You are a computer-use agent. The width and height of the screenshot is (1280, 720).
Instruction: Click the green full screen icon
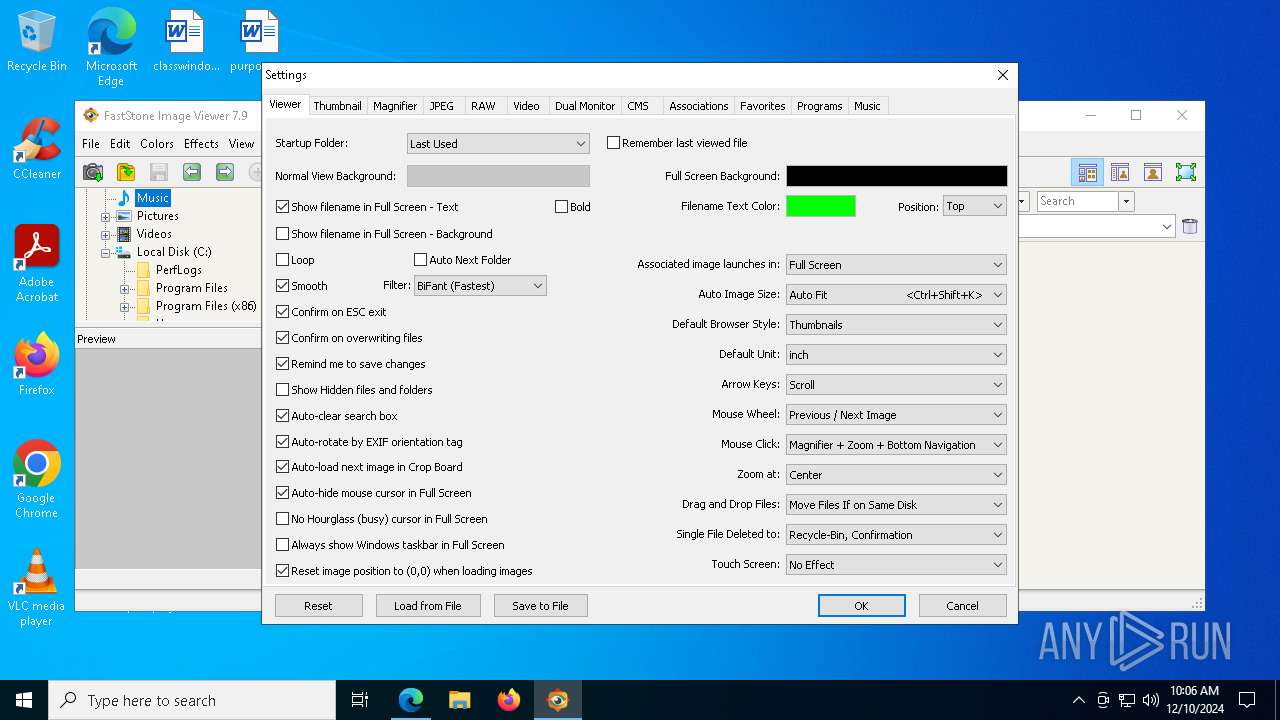tap(1186, 172)
